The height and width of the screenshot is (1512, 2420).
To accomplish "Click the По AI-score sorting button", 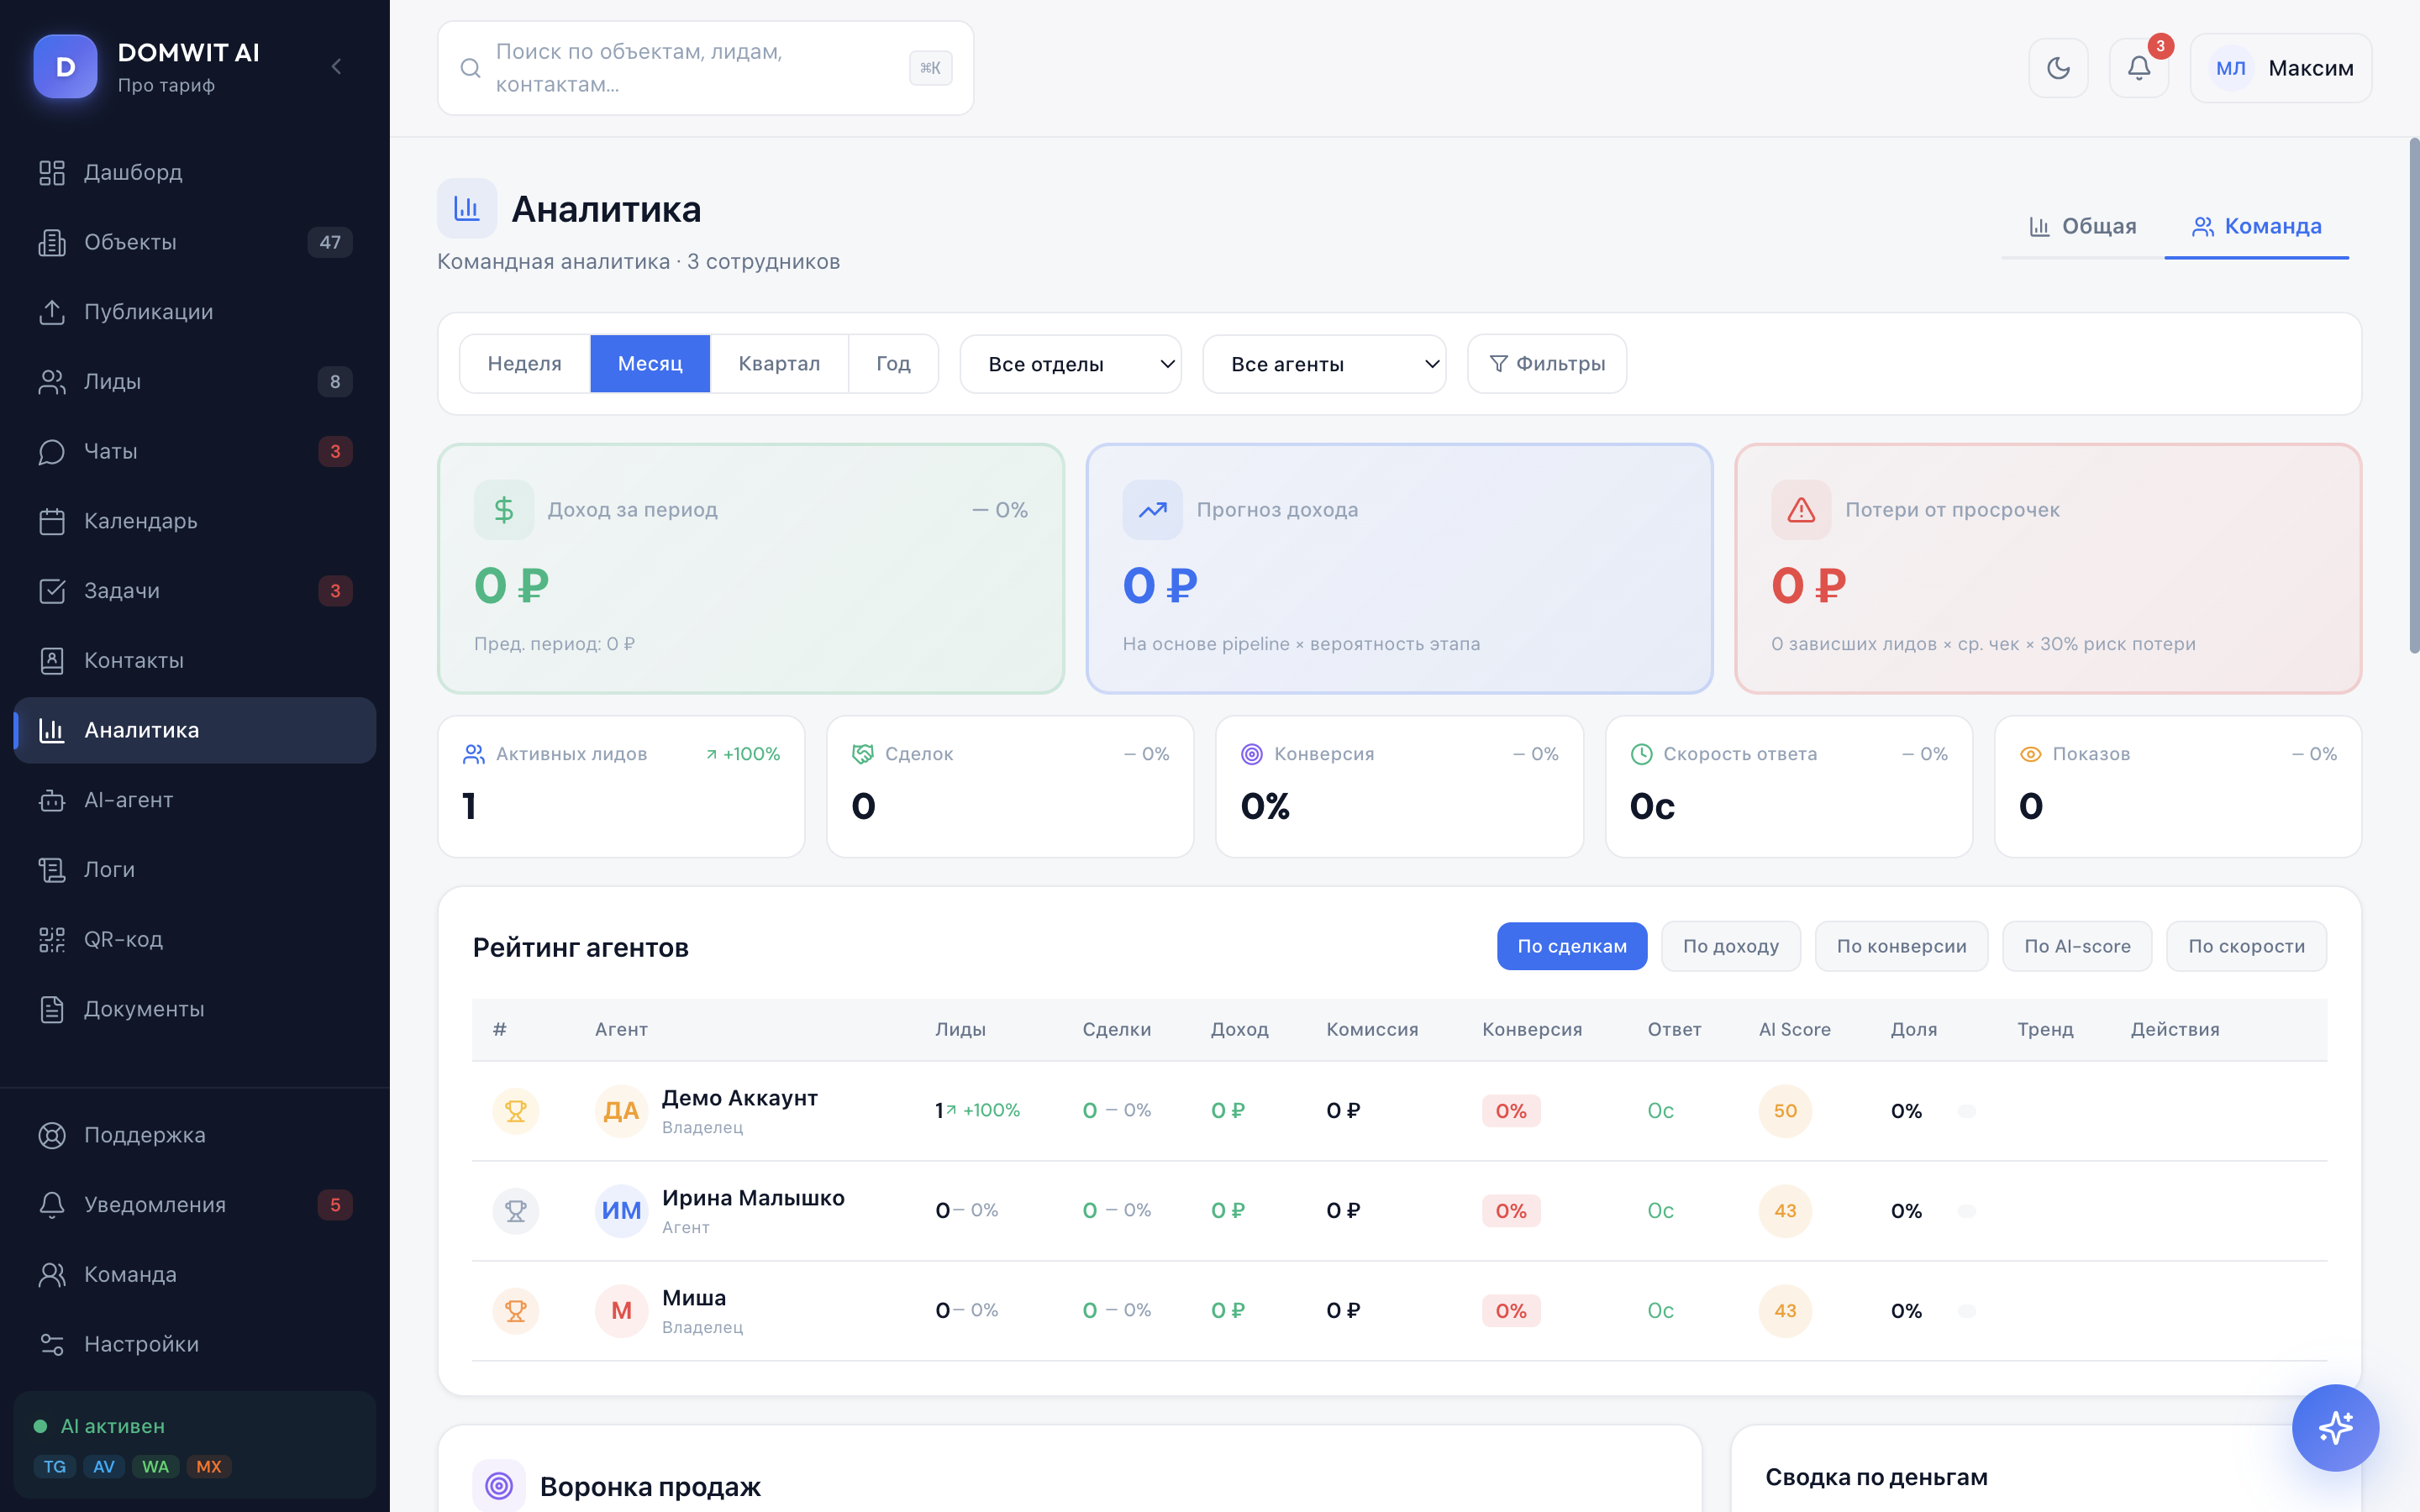I will click(x=2076, y=945).
